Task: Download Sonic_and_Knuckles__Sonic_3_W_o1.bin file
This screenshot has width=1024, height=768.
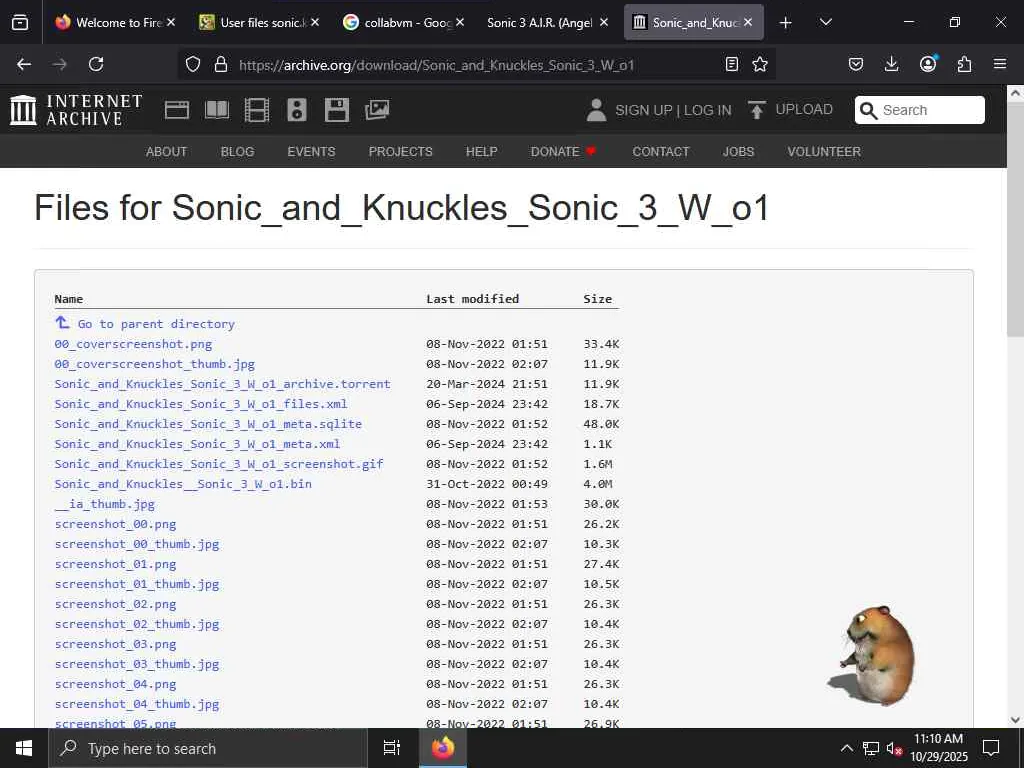Action: [x=183, y=484]
